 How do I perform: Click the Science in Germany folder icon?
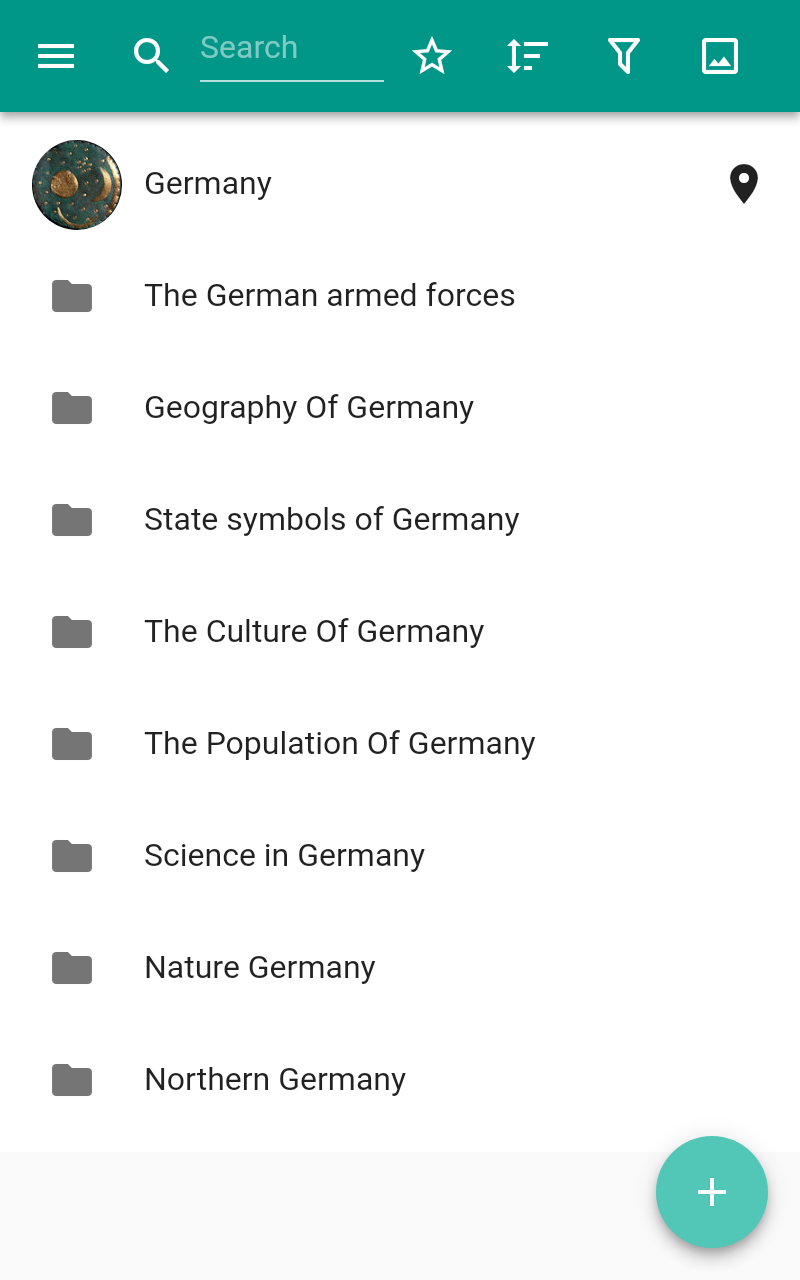[x=72, y=856]
